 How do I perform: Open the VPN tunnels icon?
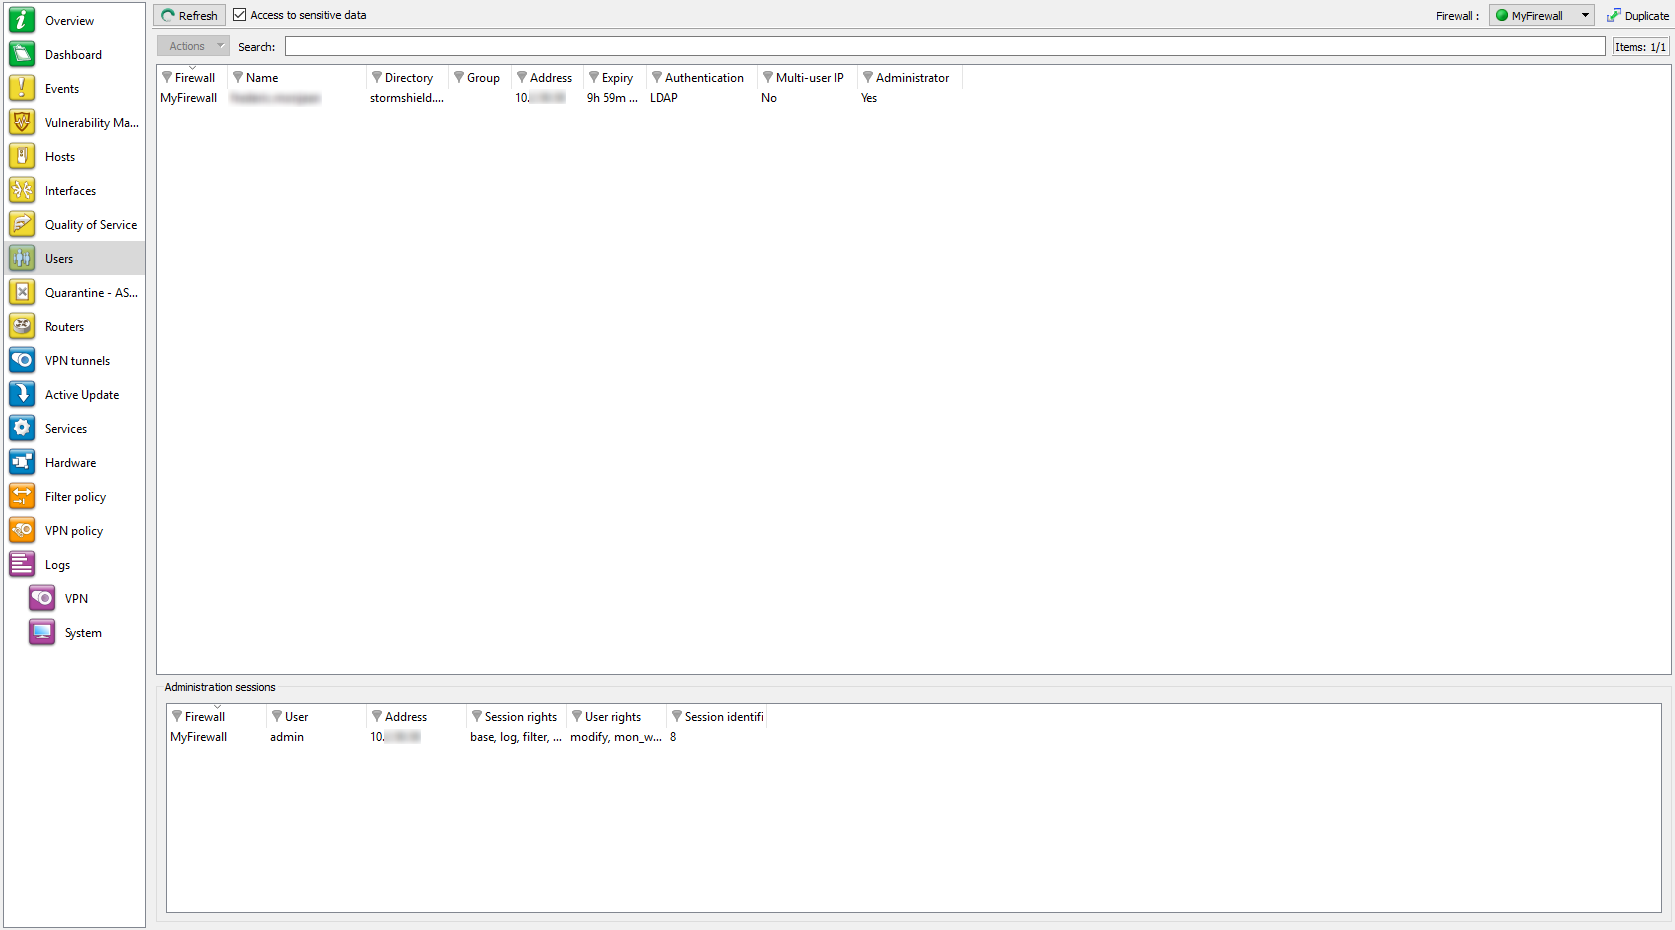22,360
